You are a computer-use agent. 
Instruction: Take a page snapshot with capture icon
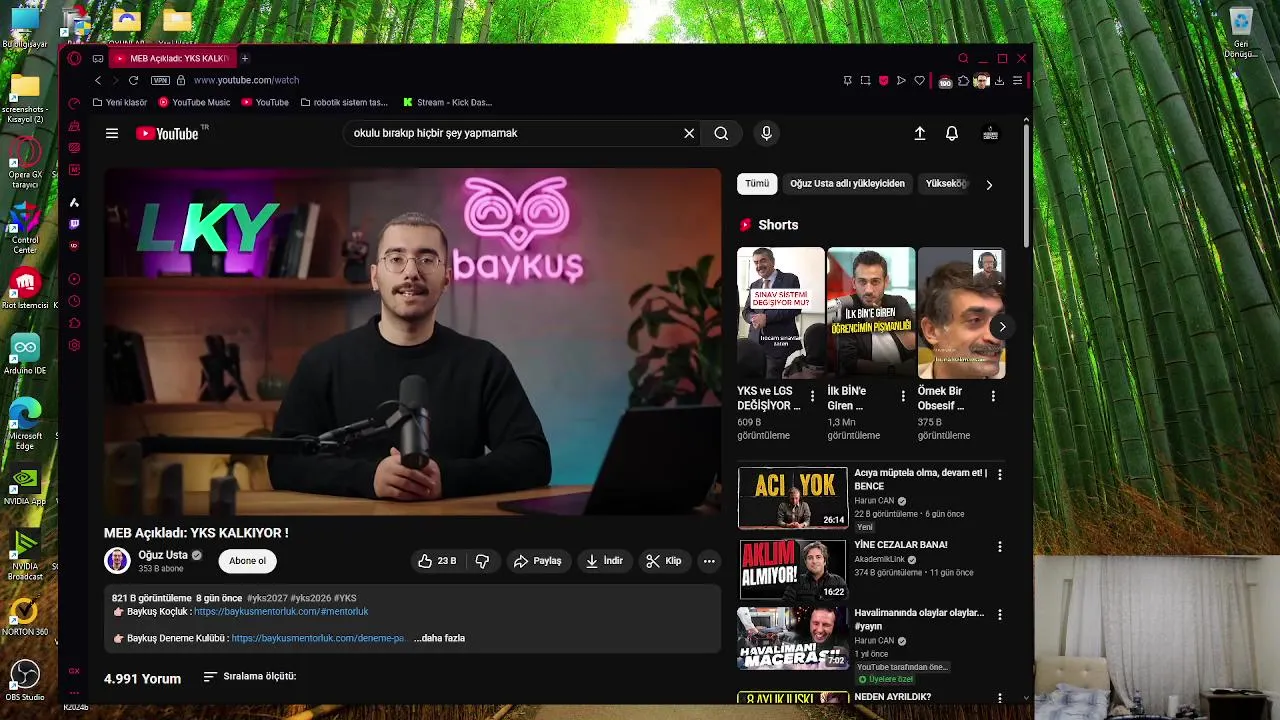coord(865,80)
